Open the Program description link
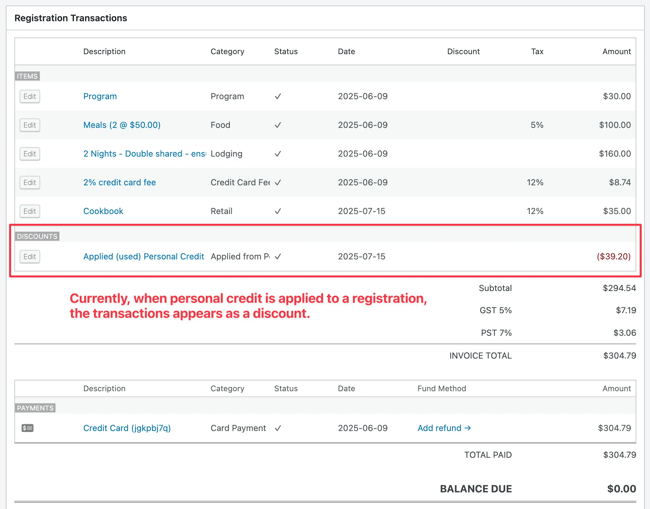The image size is (650, 509). coord(100,97)
